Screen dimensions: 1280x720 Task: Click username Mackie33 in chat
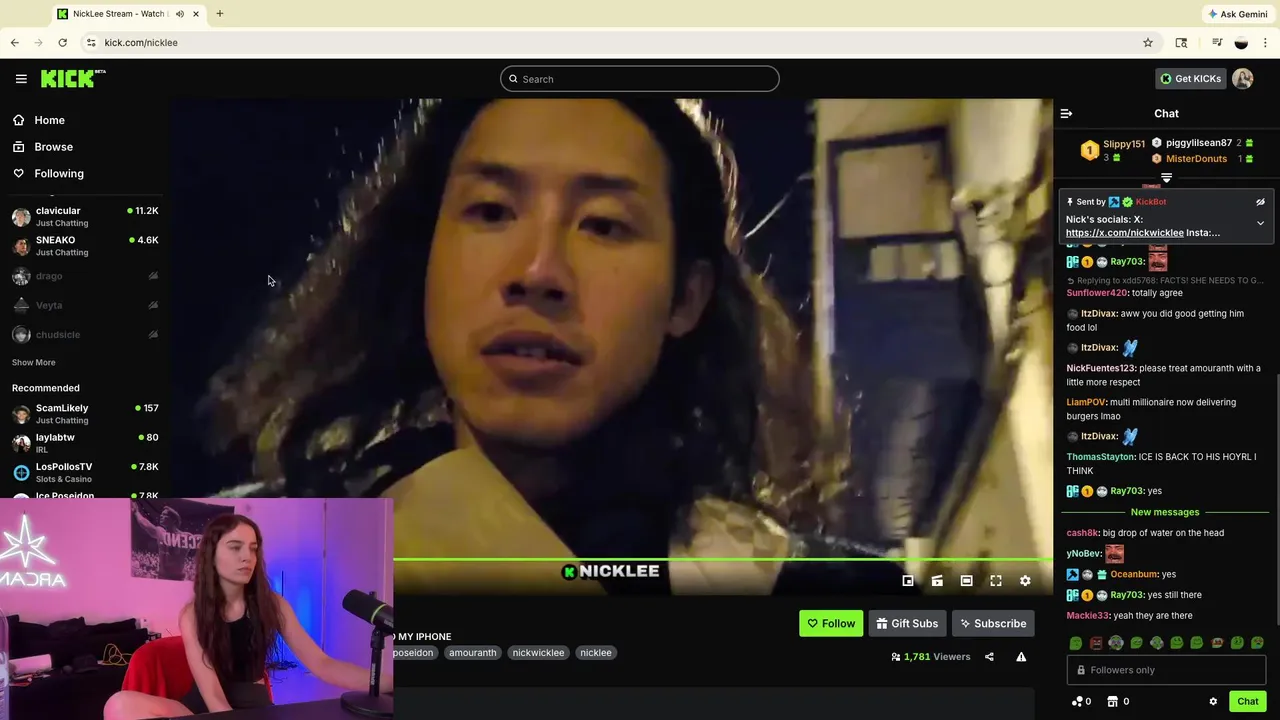[x=1087, y=616]
